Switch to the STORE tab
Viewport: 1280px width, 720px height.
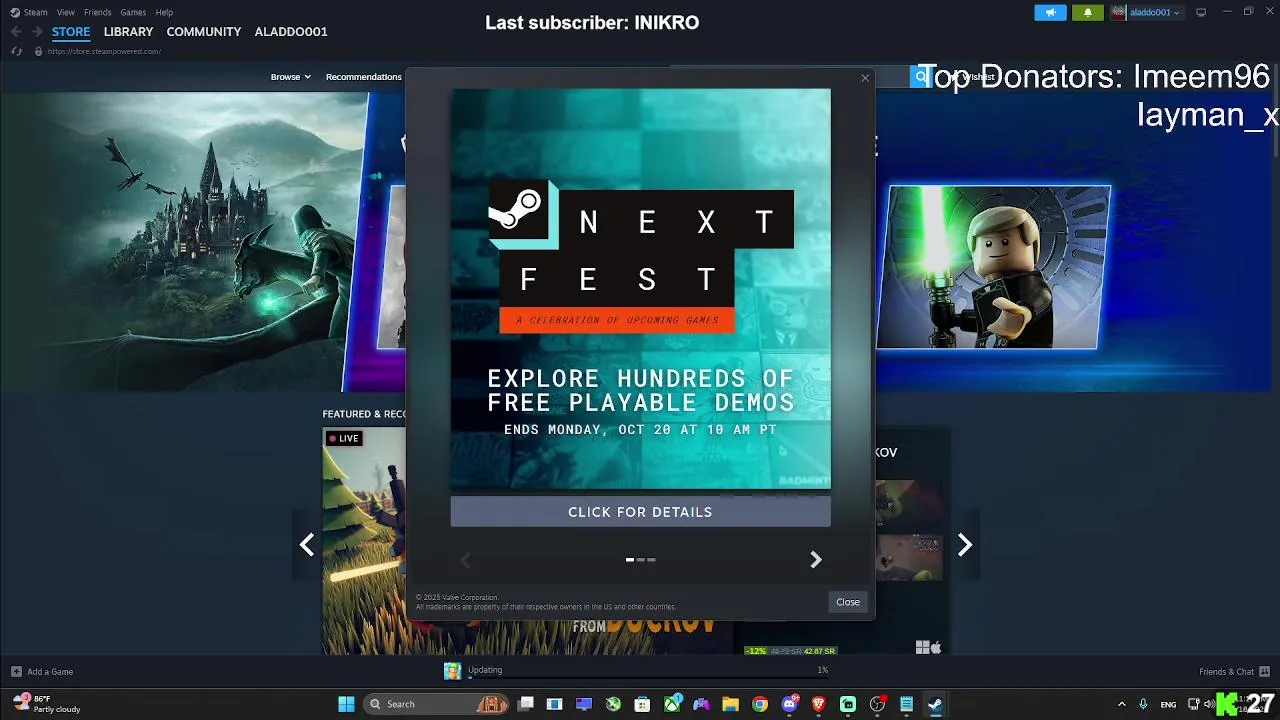coord(71,32)
